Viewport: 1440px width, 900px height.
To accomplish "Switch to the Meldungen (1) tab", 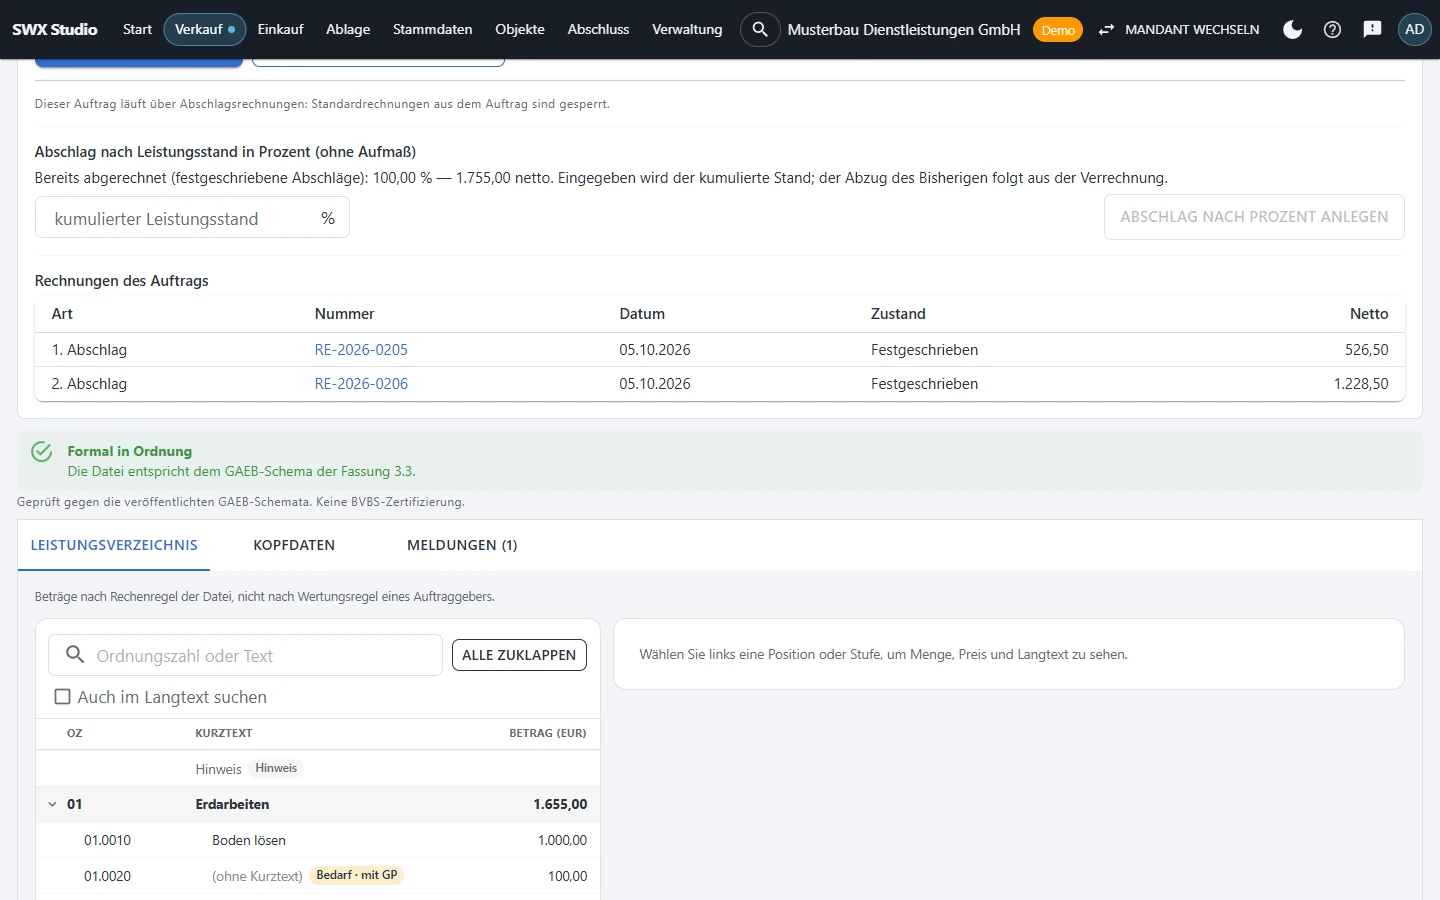I will (462, 545).
